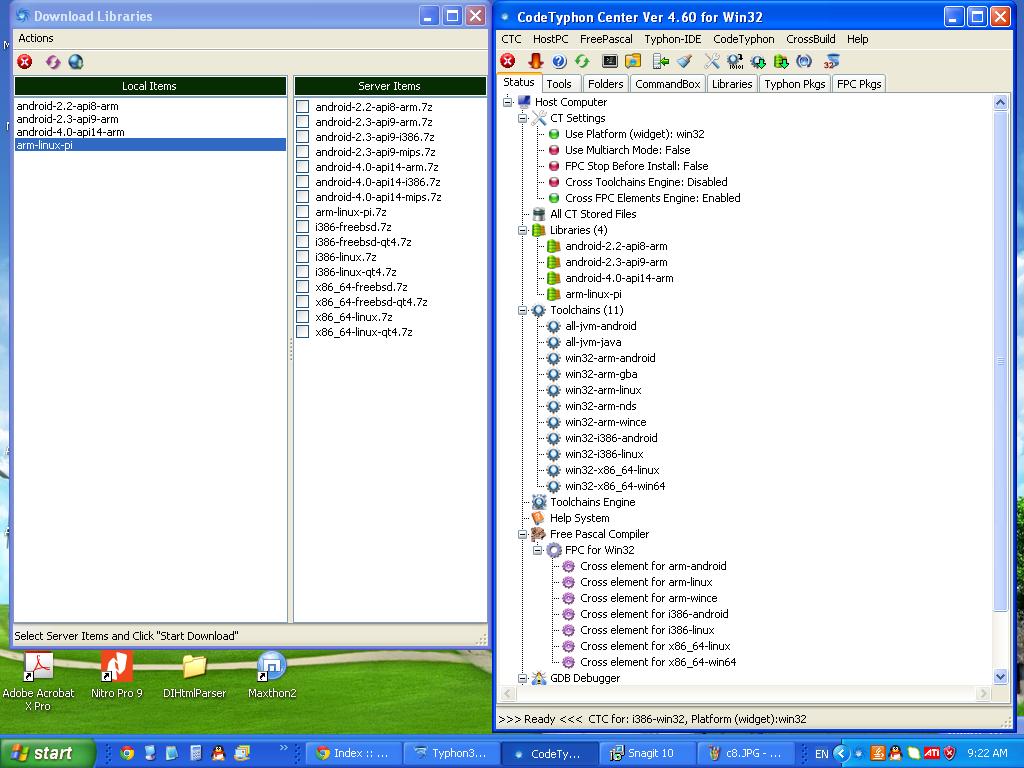Switch to the Typhon Pkgs tab

pos(795,84)
